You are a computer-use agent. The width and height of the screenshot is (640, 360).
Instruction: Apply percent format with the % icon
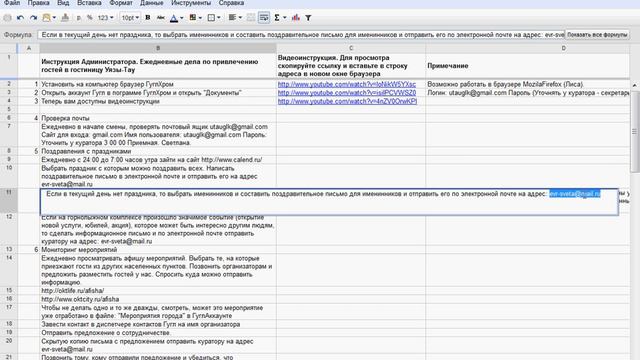[x=89, y=18]
